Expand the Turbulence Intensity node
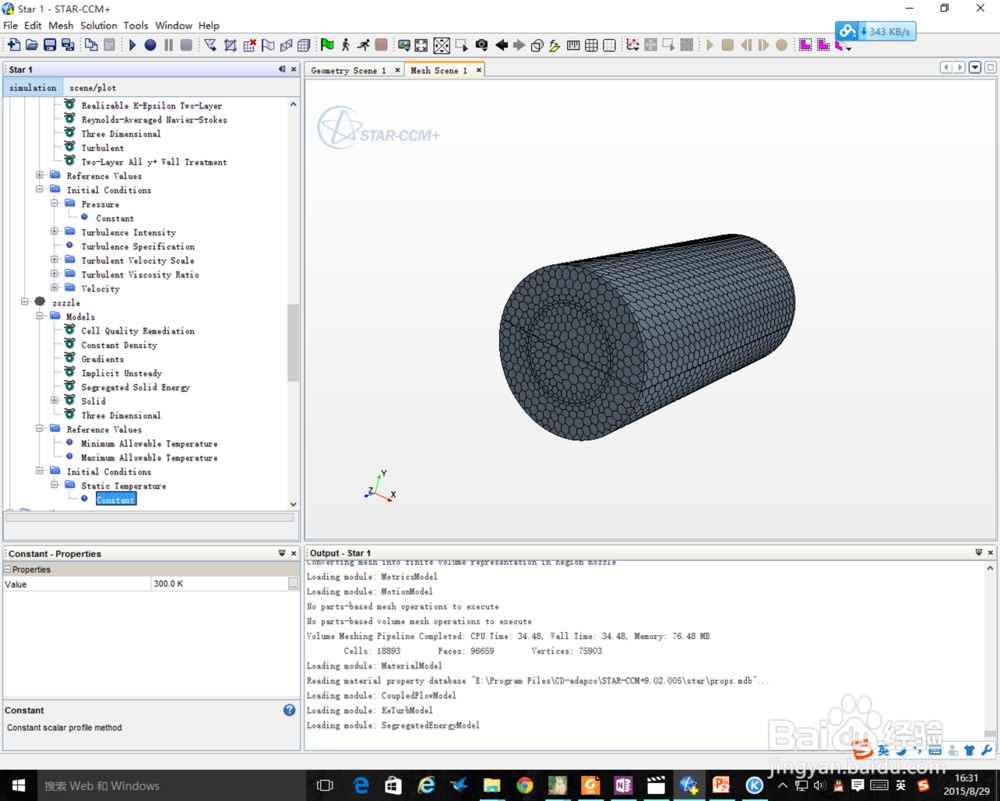1000x801 pixels. pos(54,231)
